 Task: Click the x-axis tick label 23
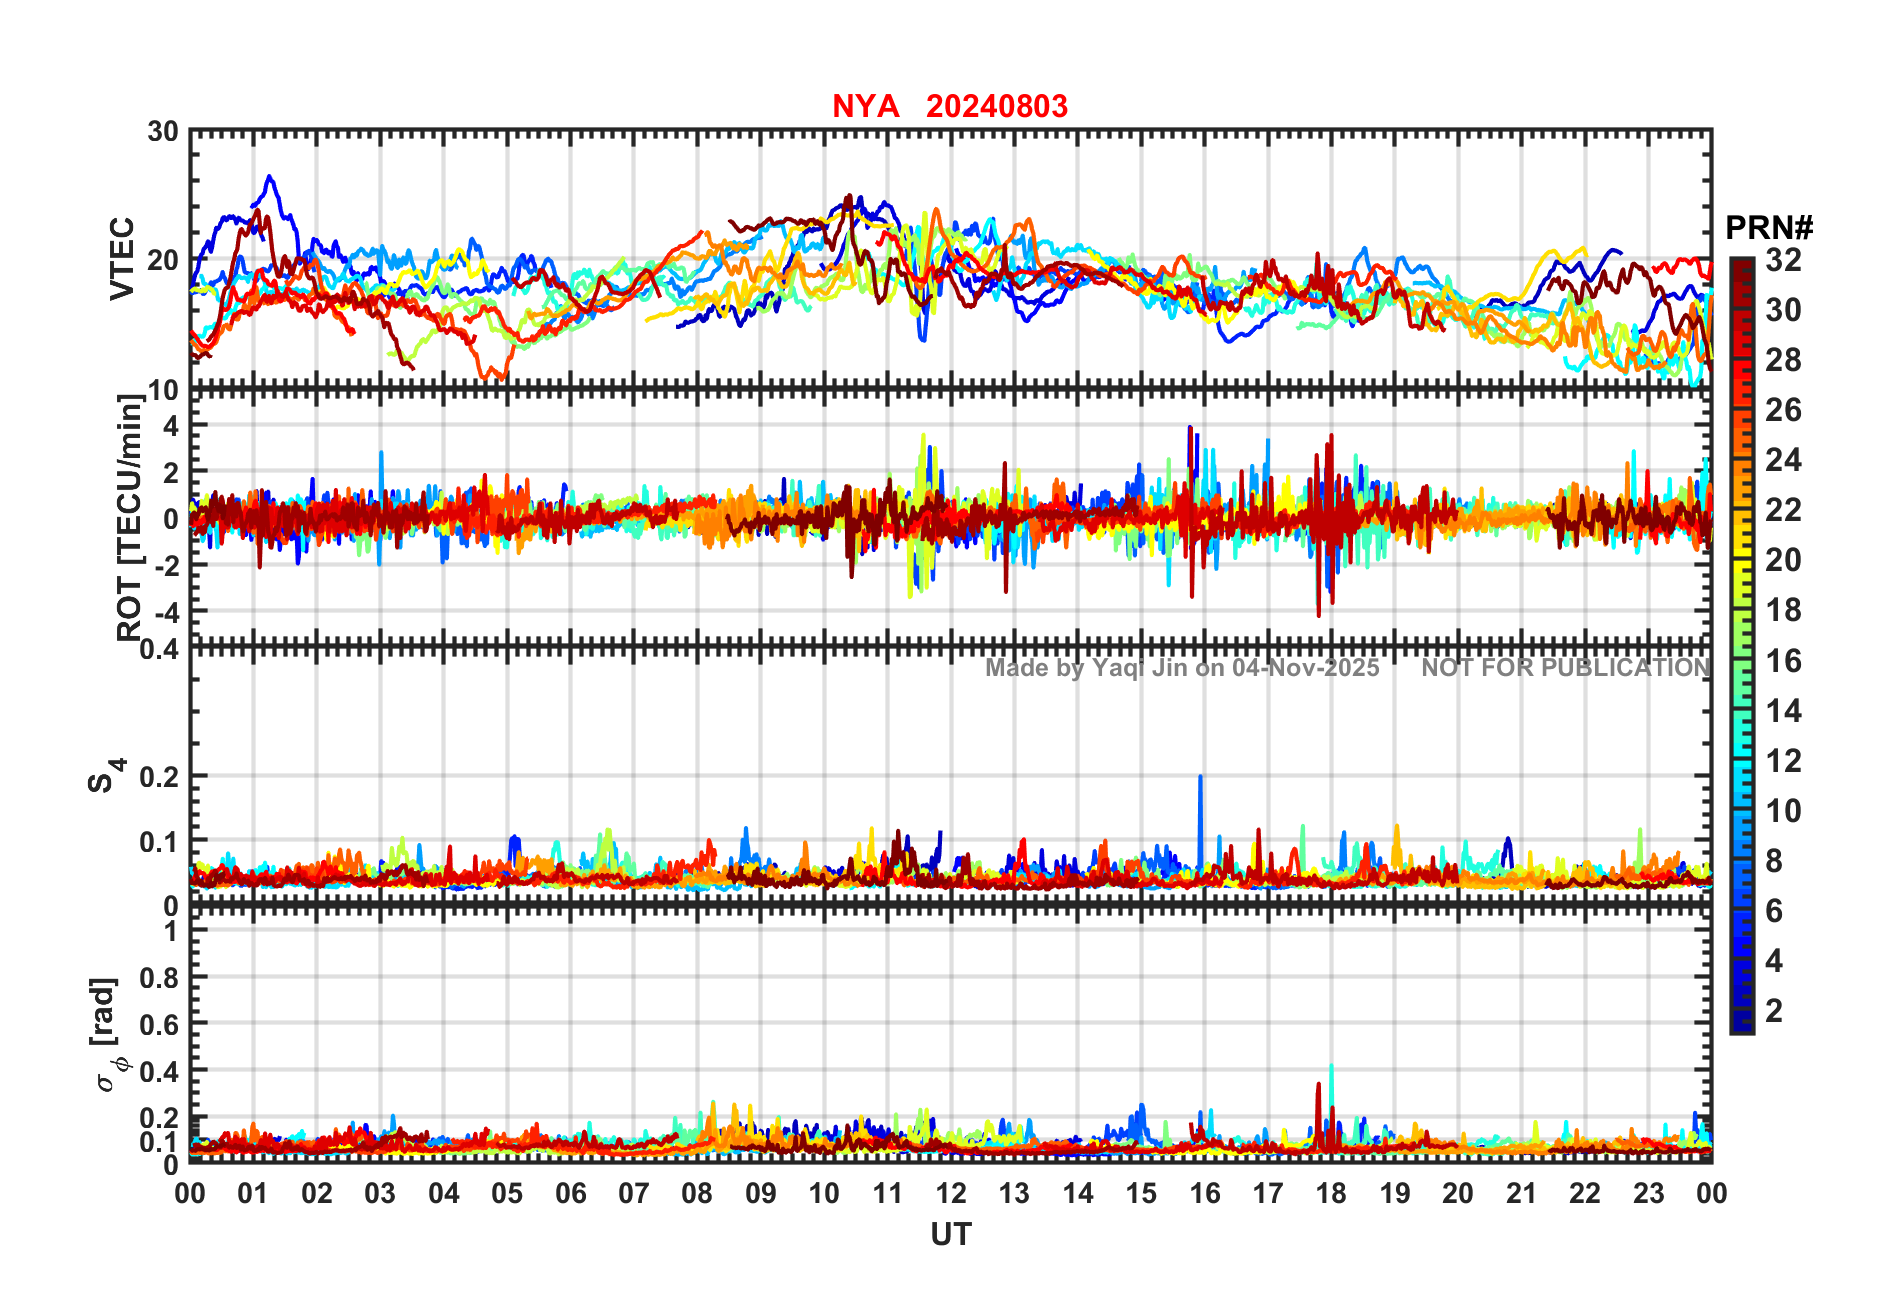(x=1648, y=1193)
